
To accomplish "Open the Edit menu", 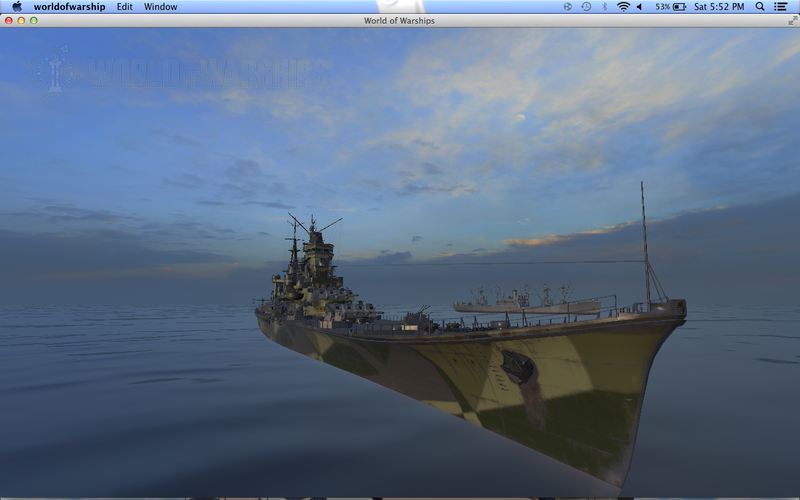I will 124,7.
